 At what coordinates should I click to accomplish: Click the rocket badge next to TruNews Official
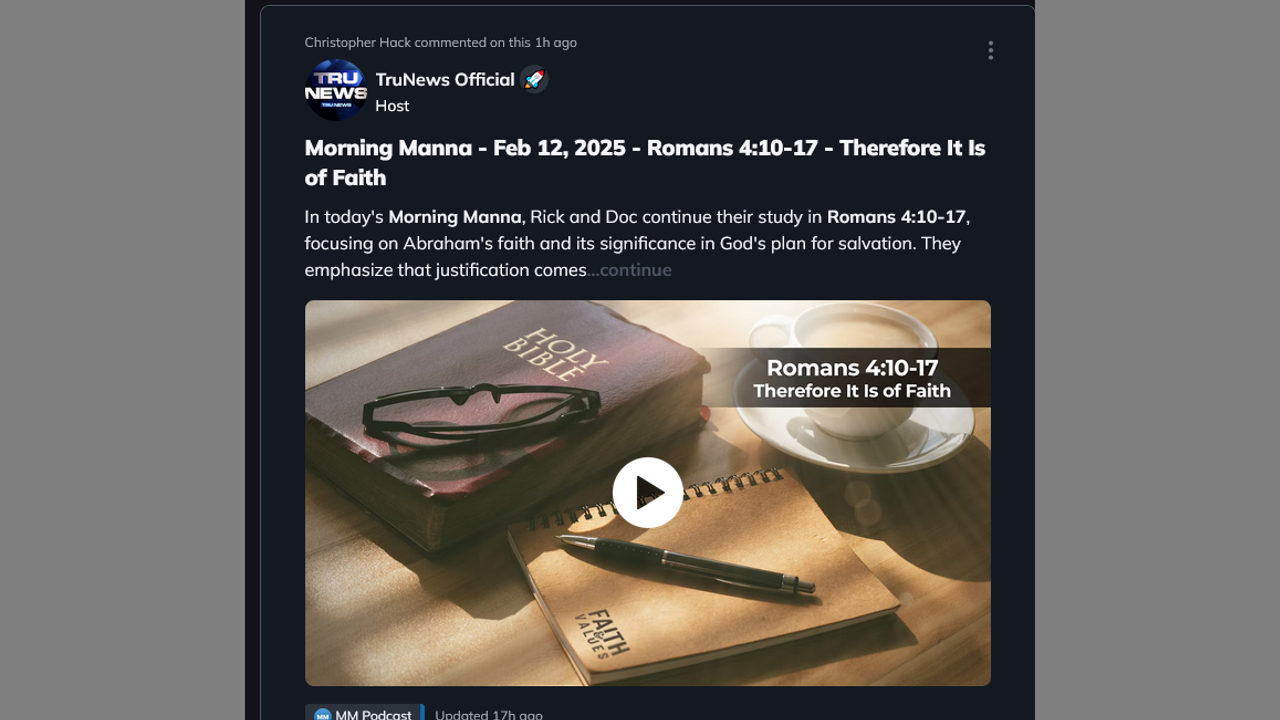coord(534,79)
